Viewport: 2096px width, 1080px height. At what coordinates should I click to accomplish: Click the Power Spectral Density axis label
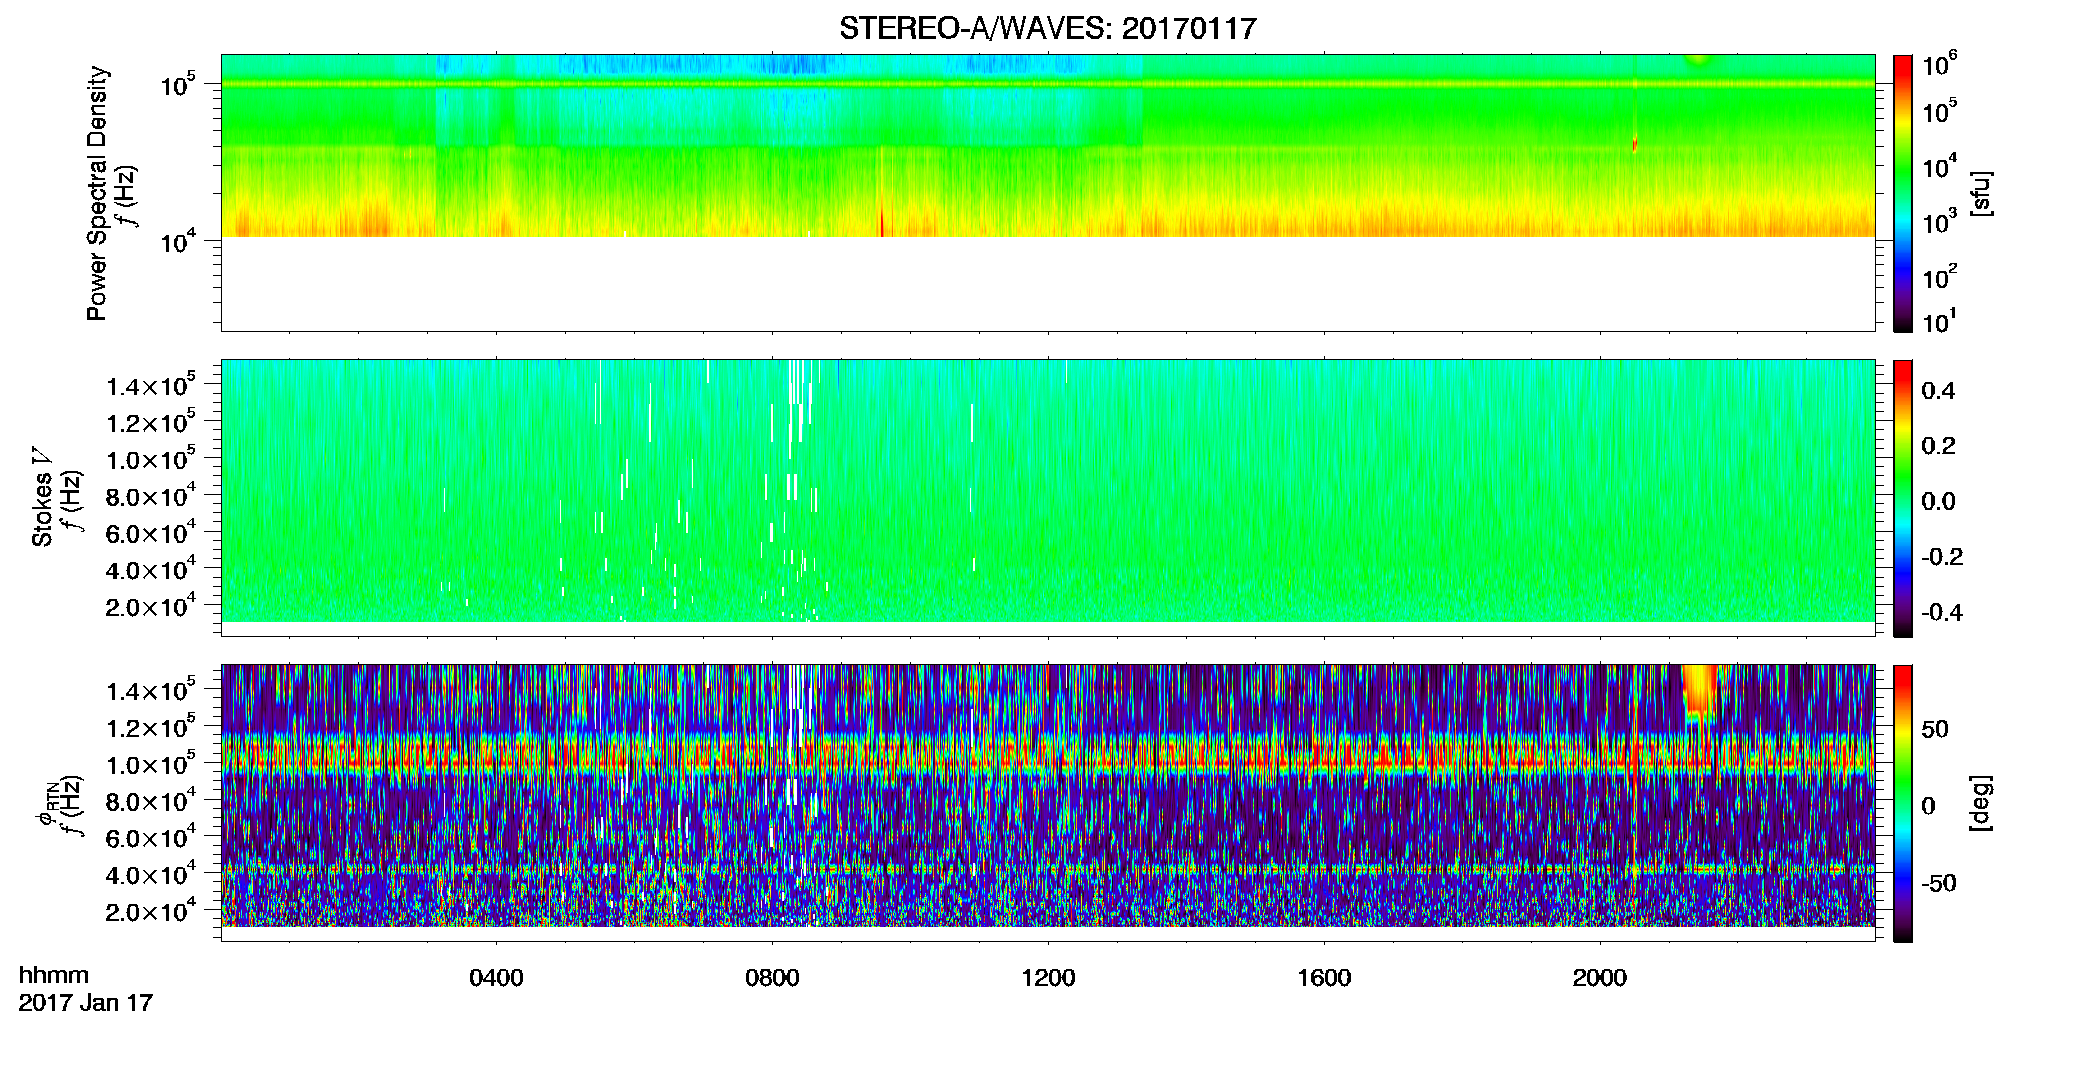[97, 193]
